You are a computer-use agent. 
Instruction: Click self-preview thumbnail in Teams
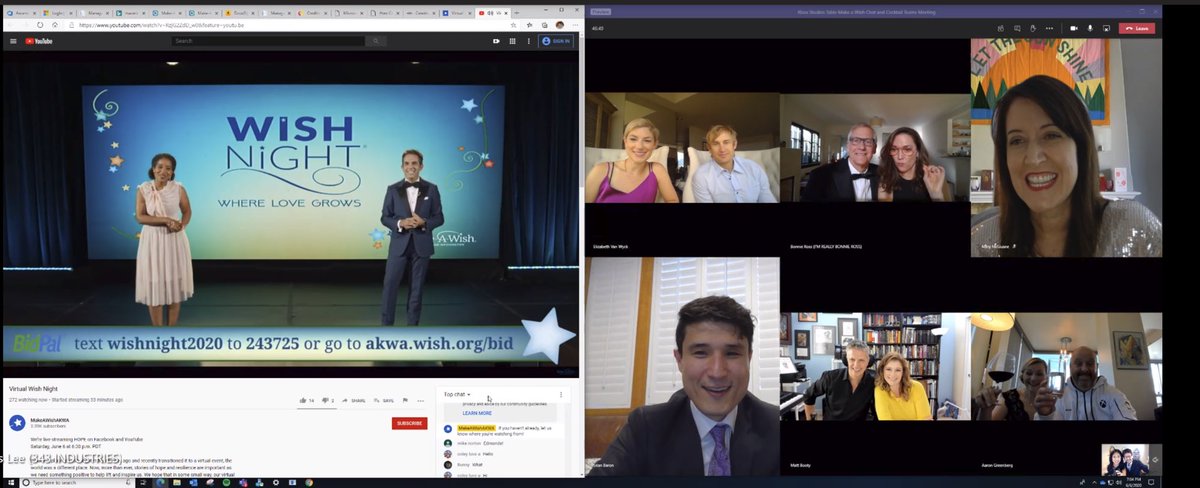click(x=1124, y=460)
